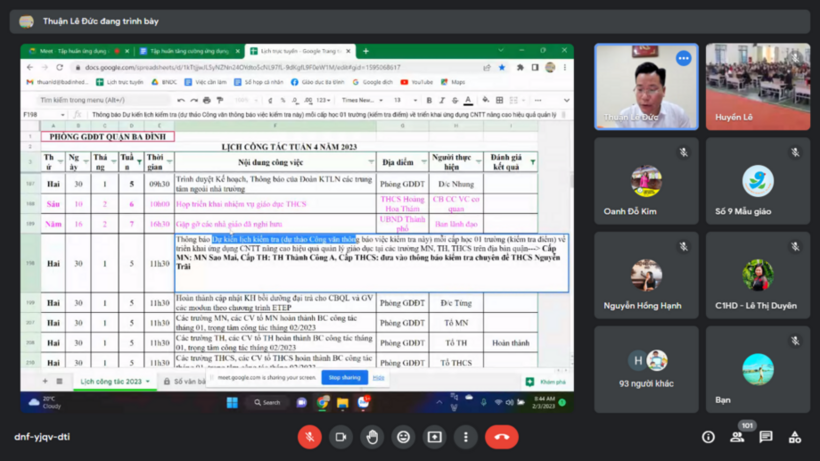
Task: Click Stop sharing button
Action: click(x=344, y=377)
